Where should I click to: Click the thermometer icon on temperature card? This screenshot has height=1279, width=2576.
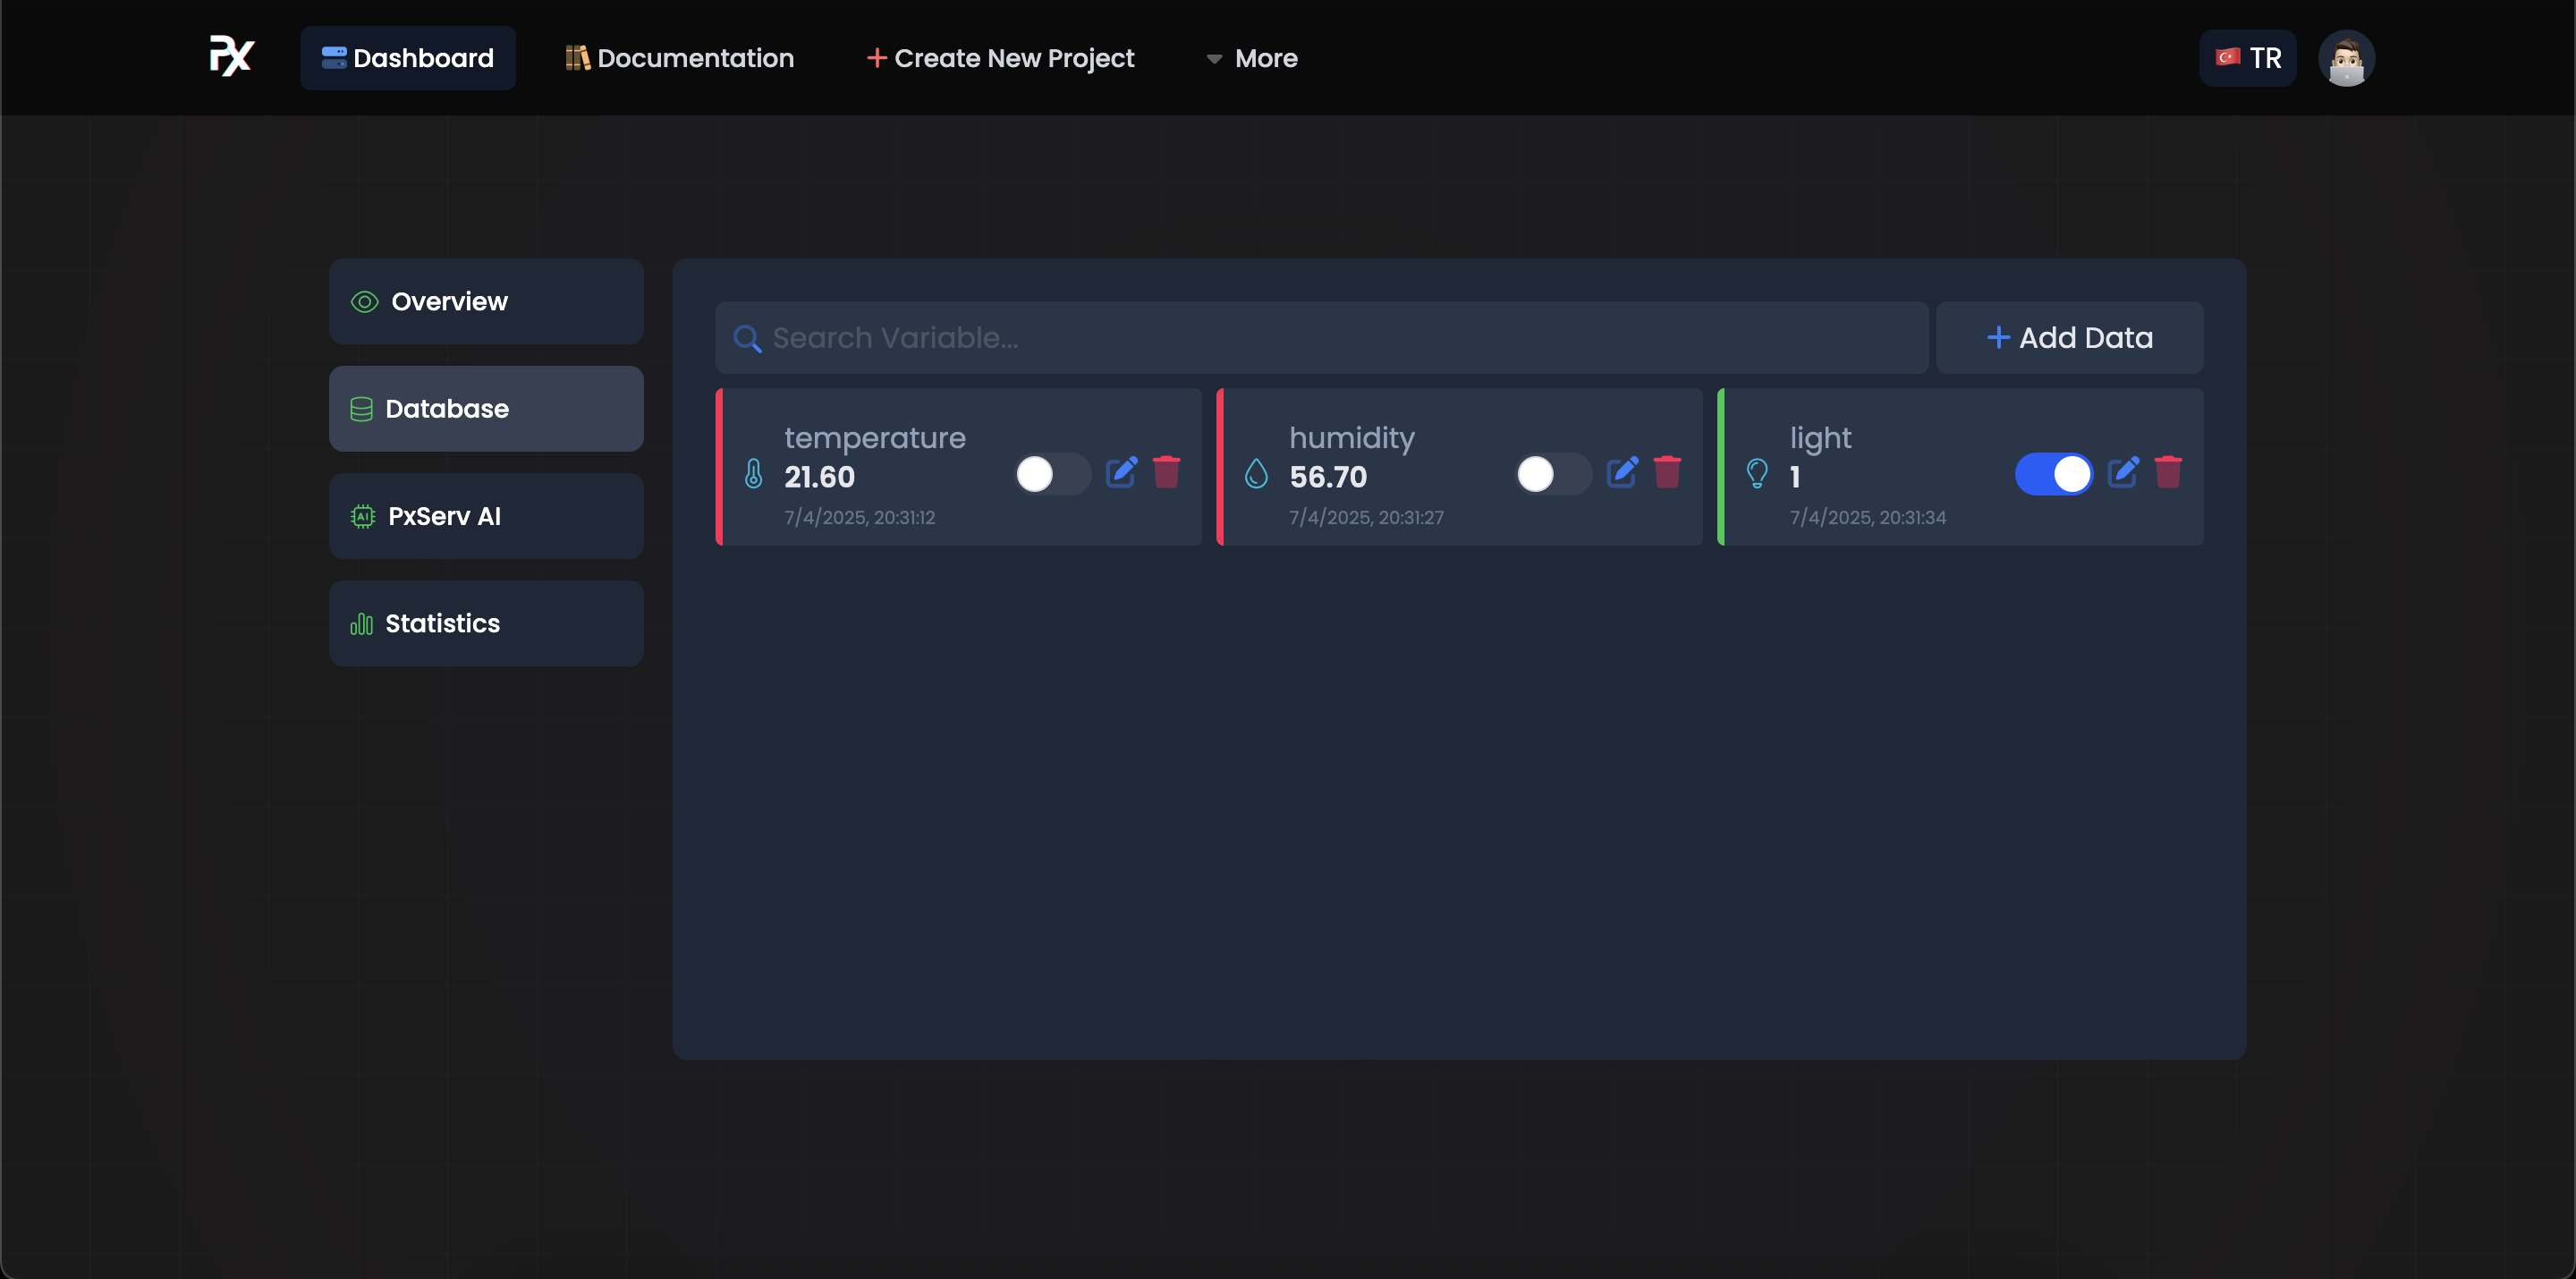click(754, 473)
